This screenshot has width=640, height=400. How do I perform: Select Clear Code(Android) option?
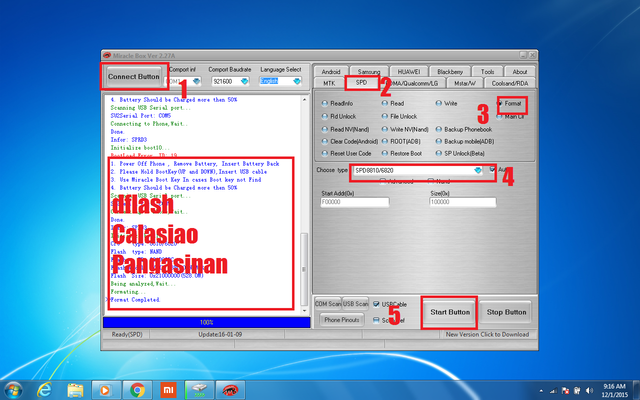(350, 141)
